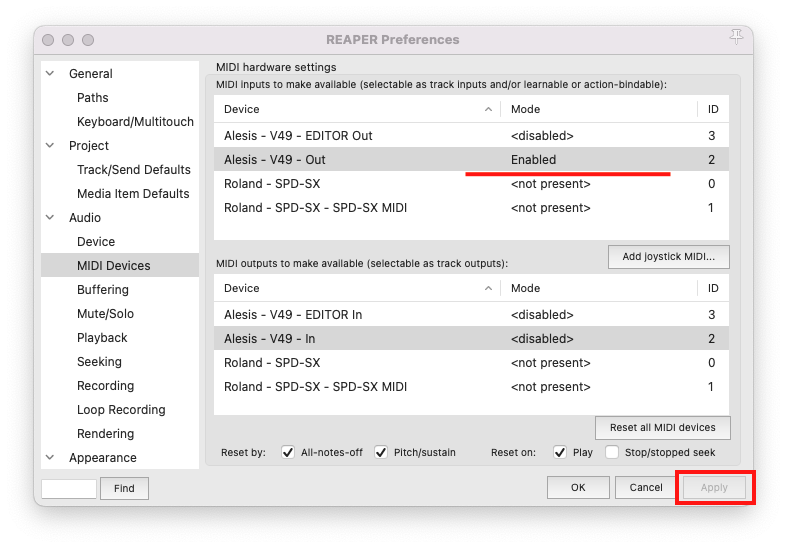Click the sort arrow in inputs Device header

click(x=488, y=109)
